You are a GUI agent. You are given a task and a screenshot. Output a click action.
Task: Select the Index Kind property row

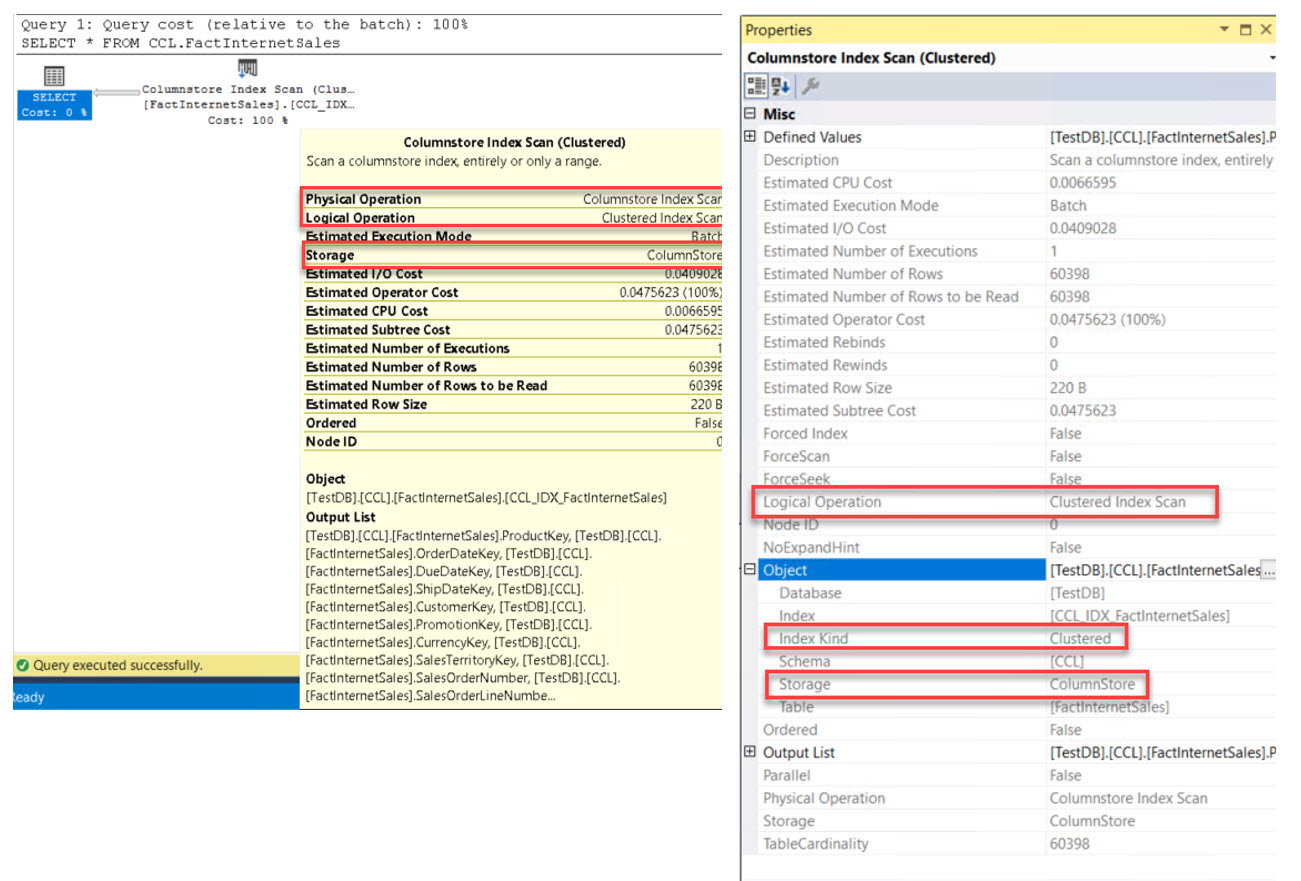[813, 638]
